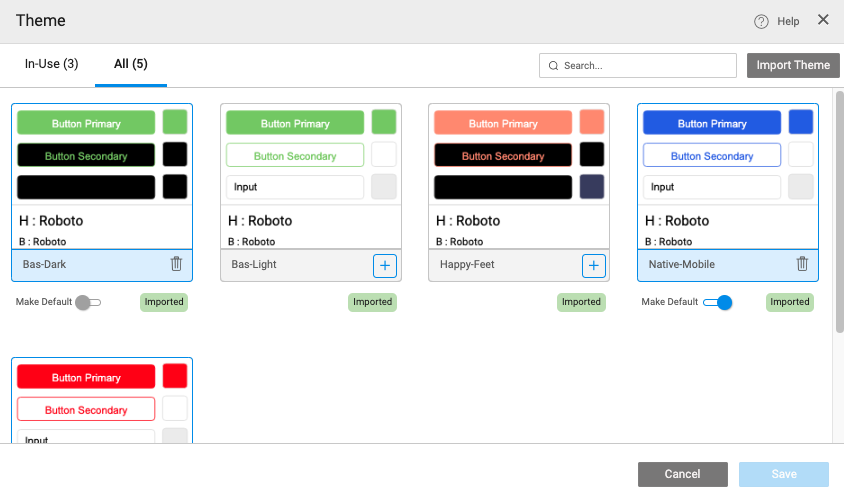The height and width of the screenshot is (501, 844).
Task: Open Help via the question mark icon
Action: (x=761, y=21)
